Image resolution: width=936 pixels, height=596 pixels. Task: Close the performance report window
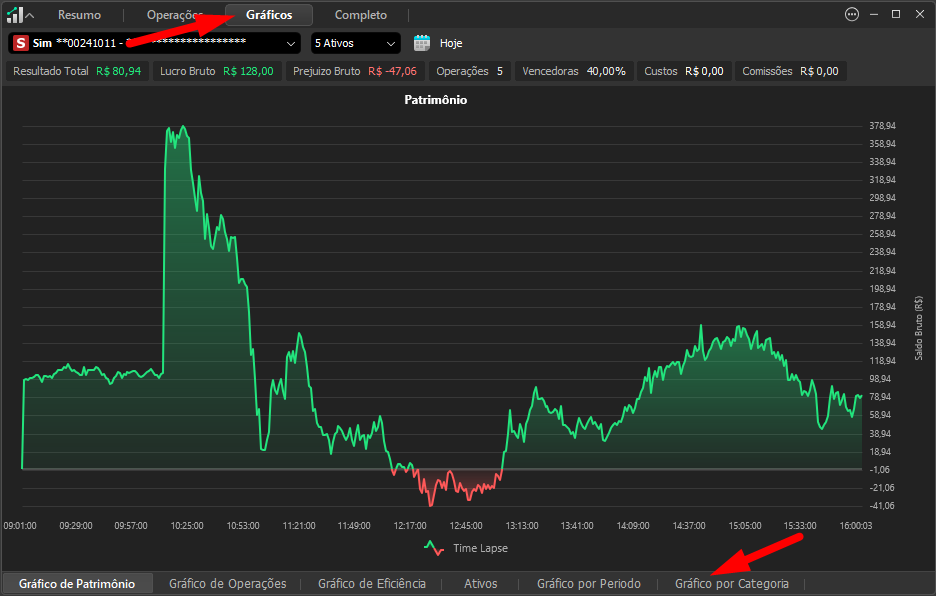tap(920, 14)
